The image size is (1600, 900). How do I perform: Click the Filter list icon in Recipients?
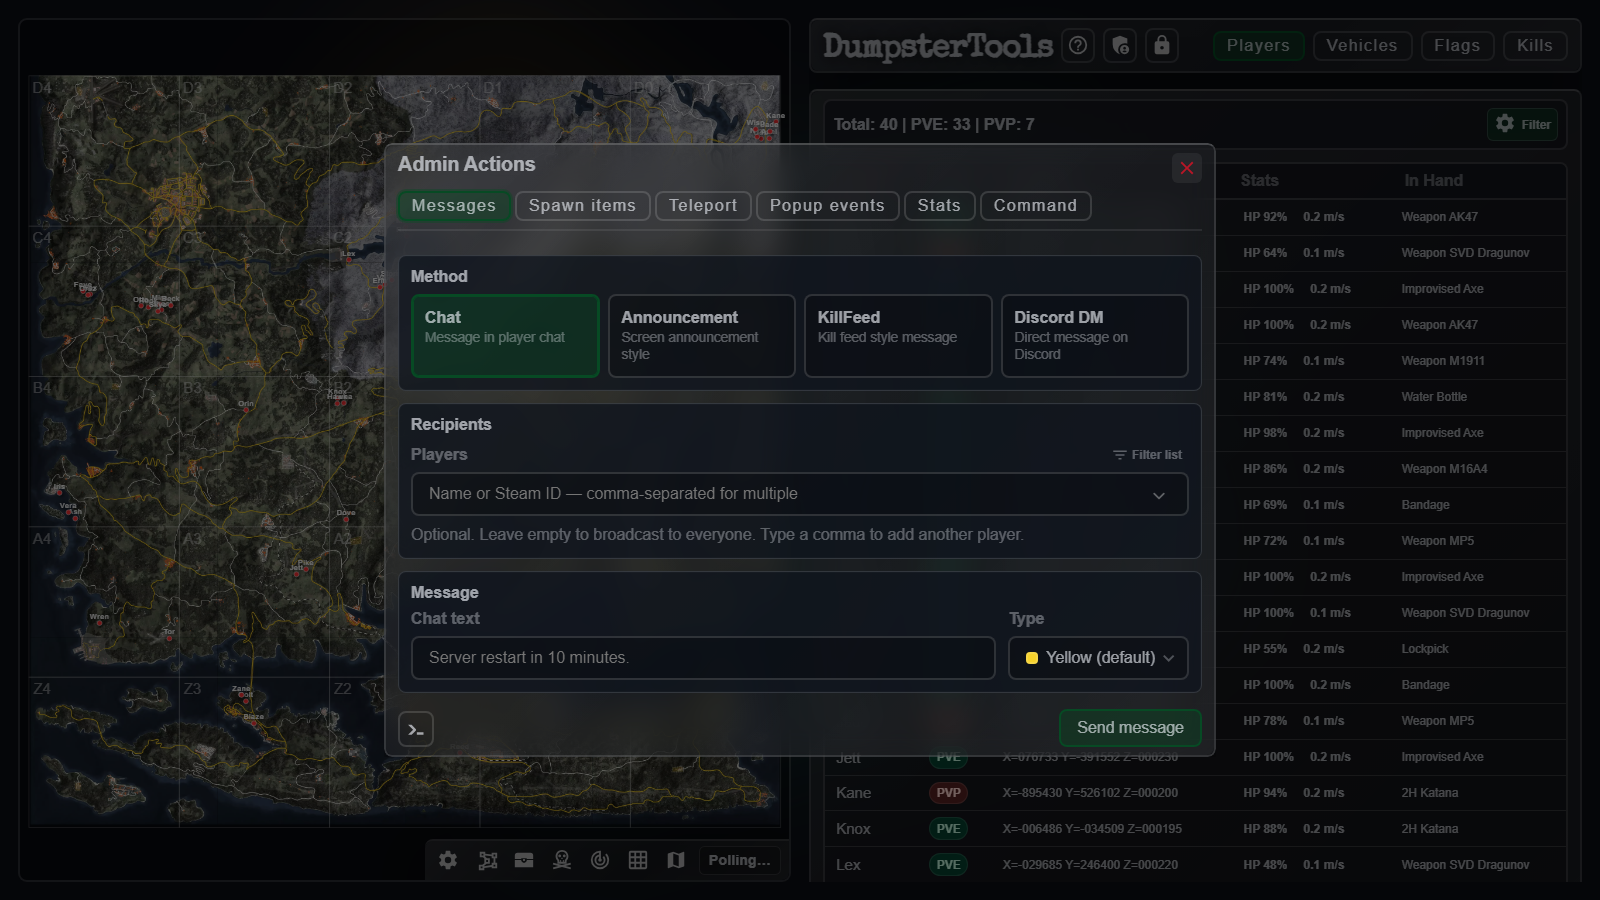(x=1147, y=455)
